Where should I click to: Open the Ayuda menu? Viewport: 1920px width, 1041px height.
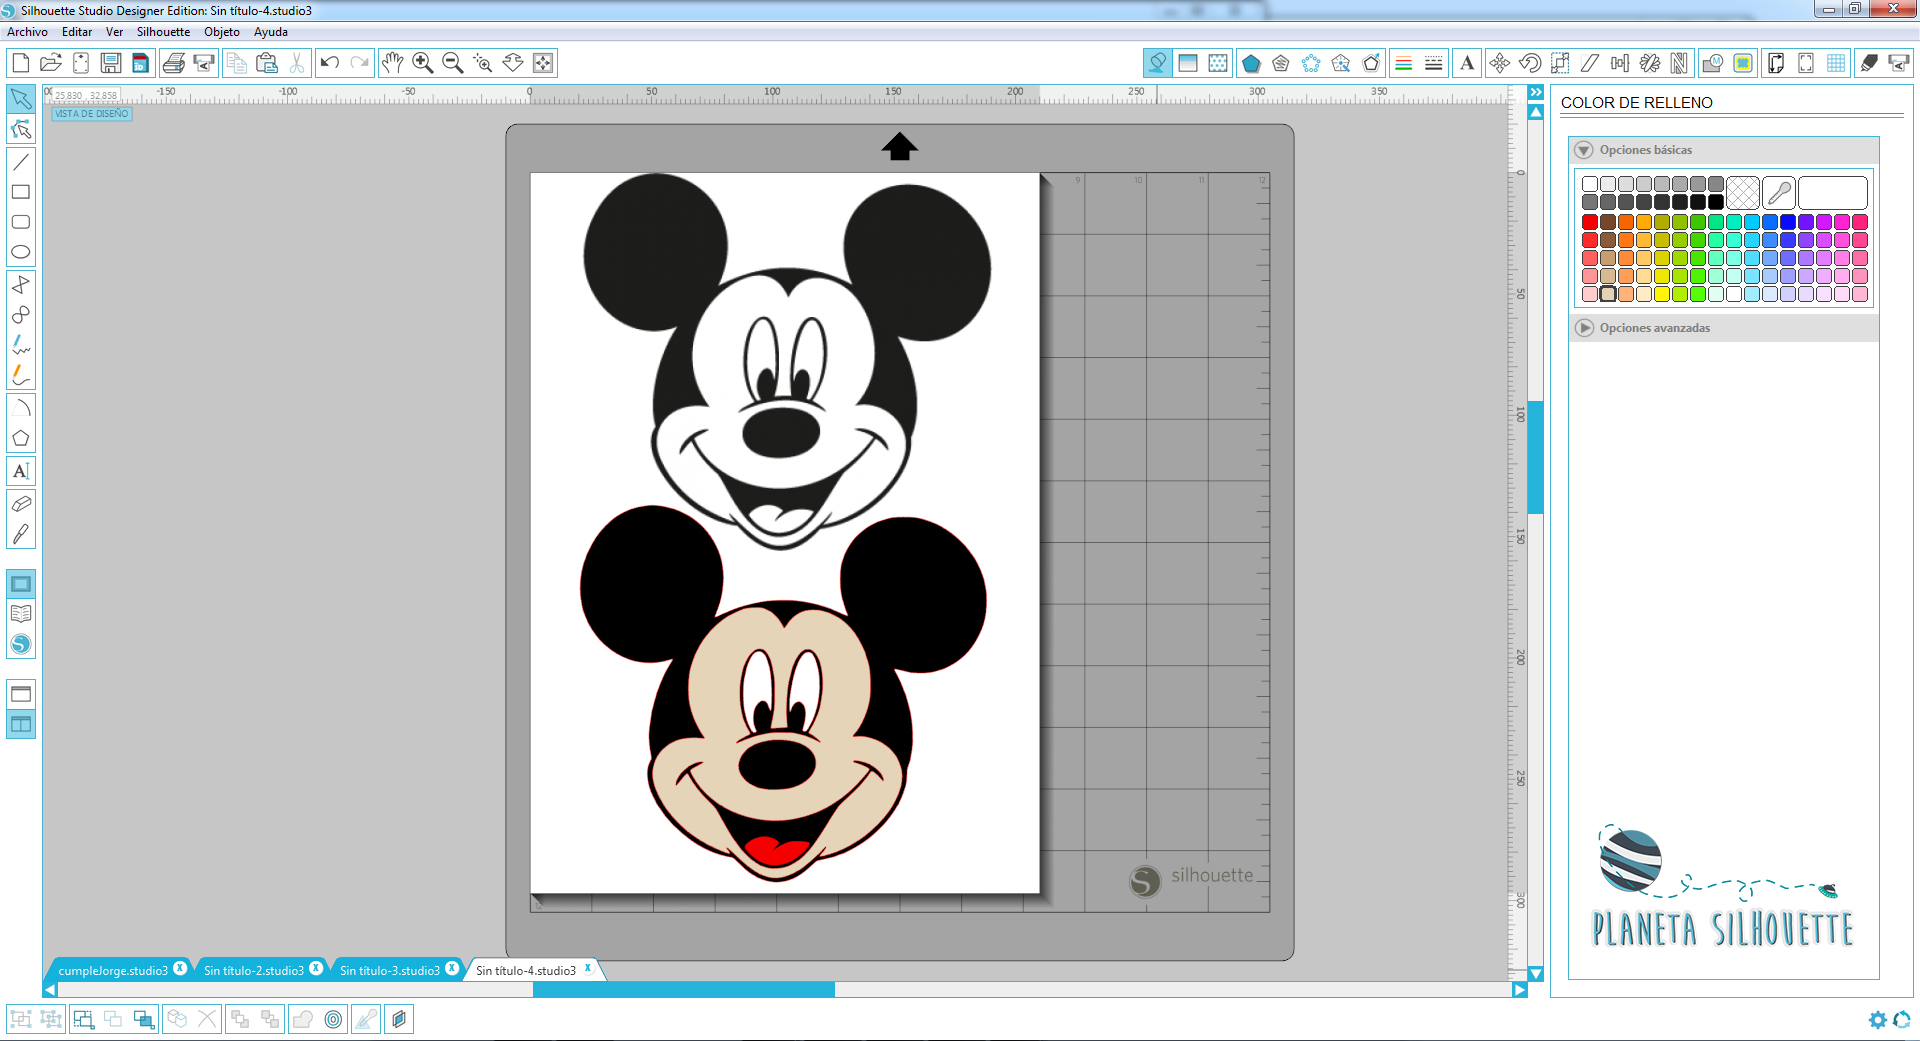(x=271, y=32)
